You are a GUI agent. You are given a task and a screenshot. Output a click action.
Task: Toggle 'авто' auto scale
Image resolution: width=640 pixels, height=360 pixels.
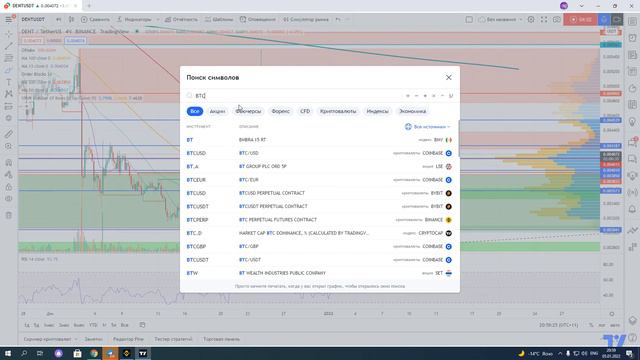pyautogui.click(x=615, y=325)
